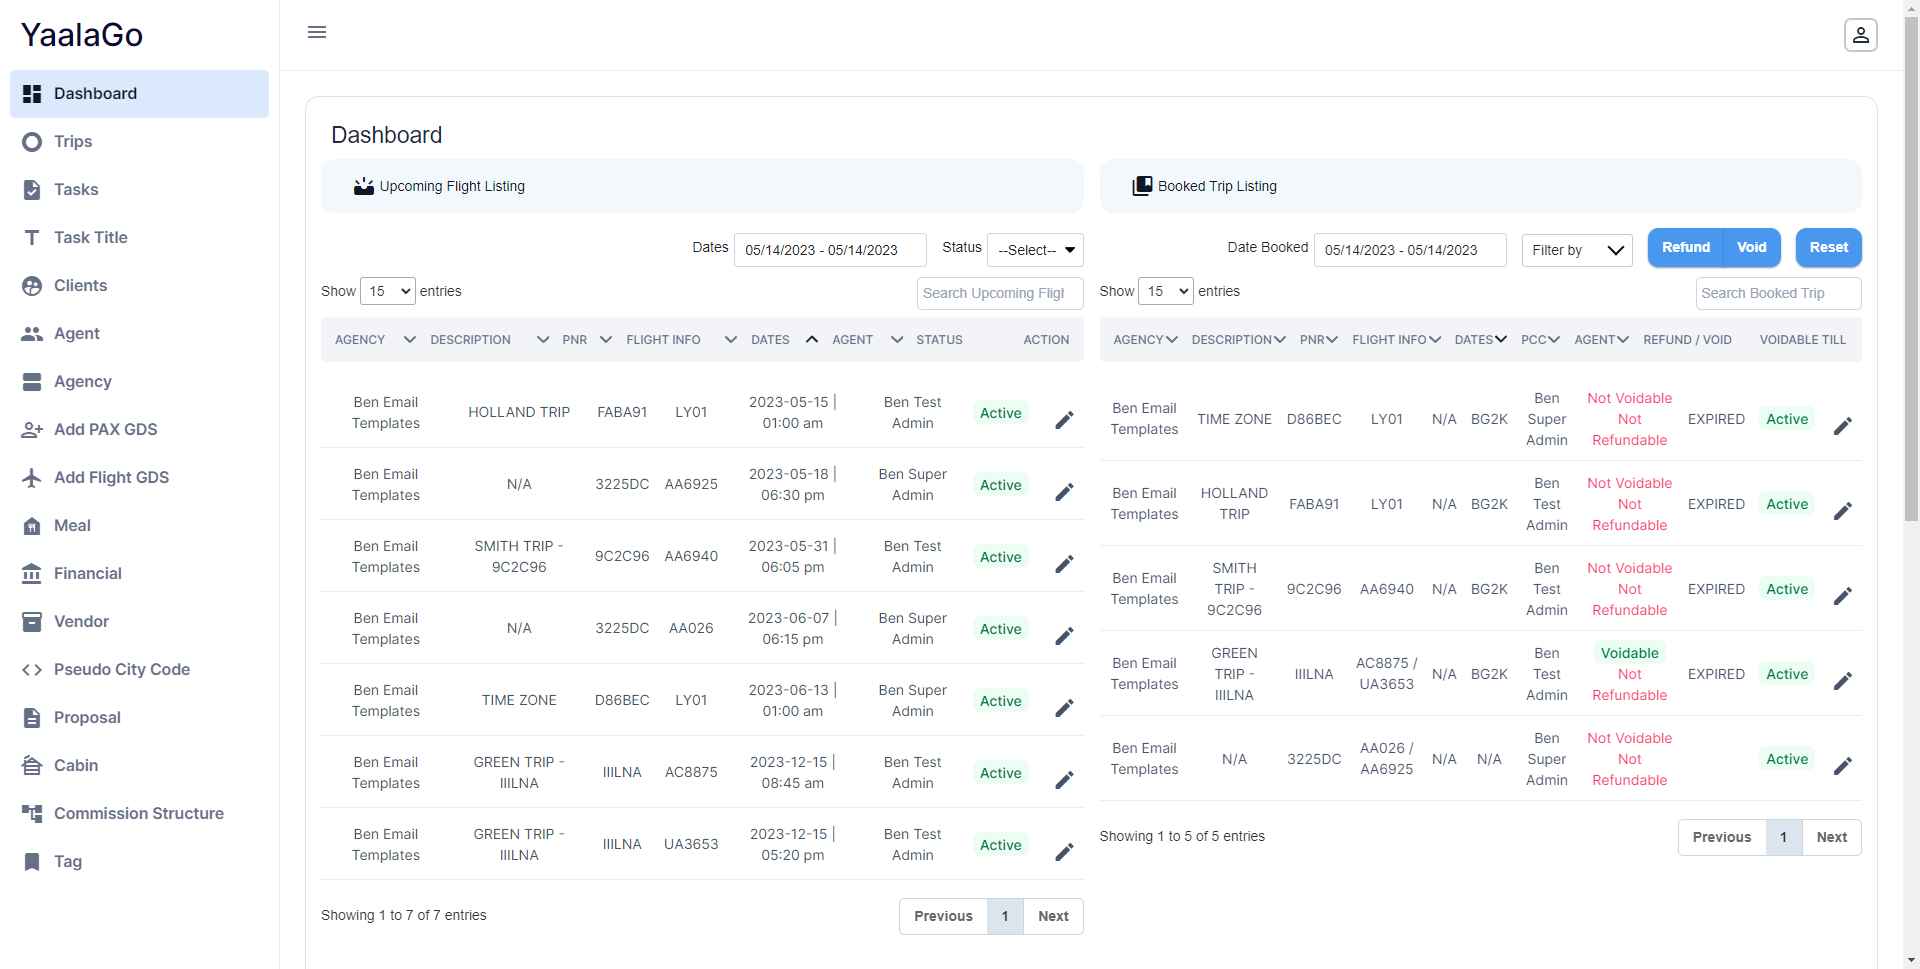The image size is (1920, 969).
Task: Click the Commission Structure icon
Action: 32,814
